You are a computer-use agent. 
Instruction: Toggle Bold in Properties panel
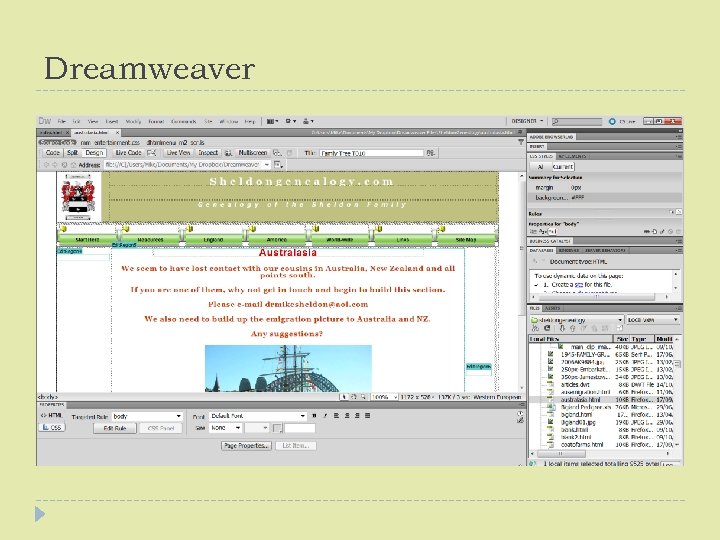coord(314,416)
